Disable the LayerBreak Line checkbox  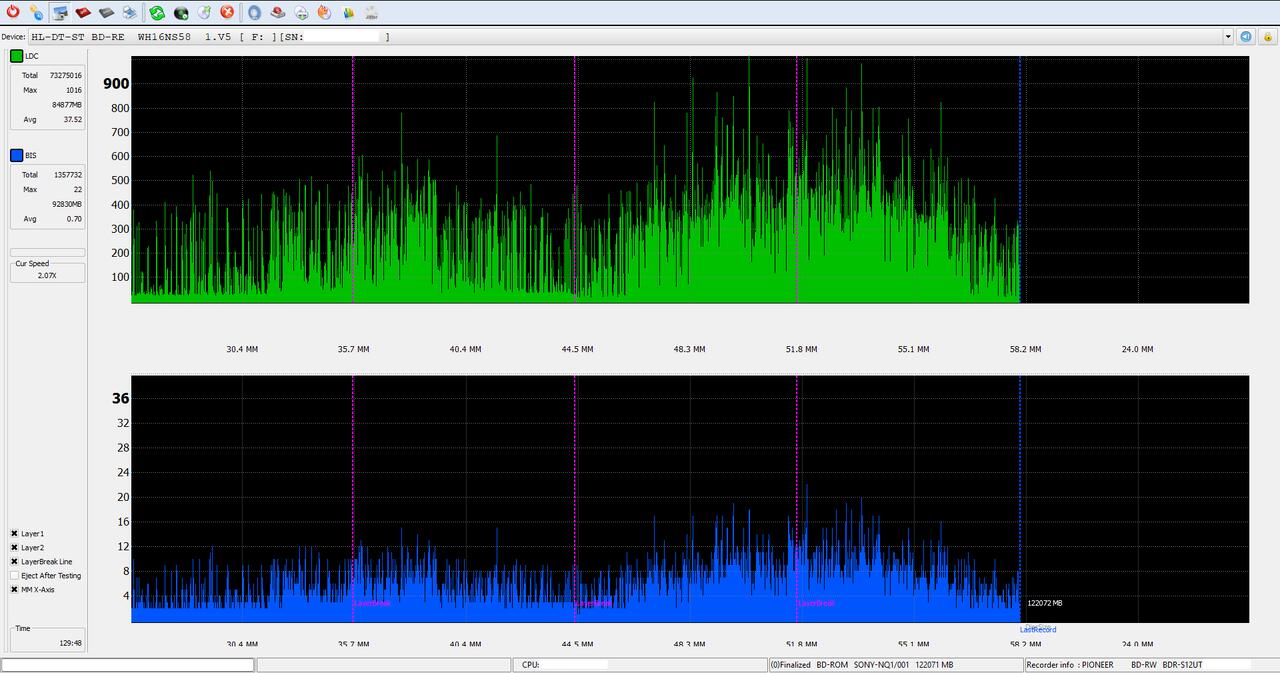pos(15,562)
